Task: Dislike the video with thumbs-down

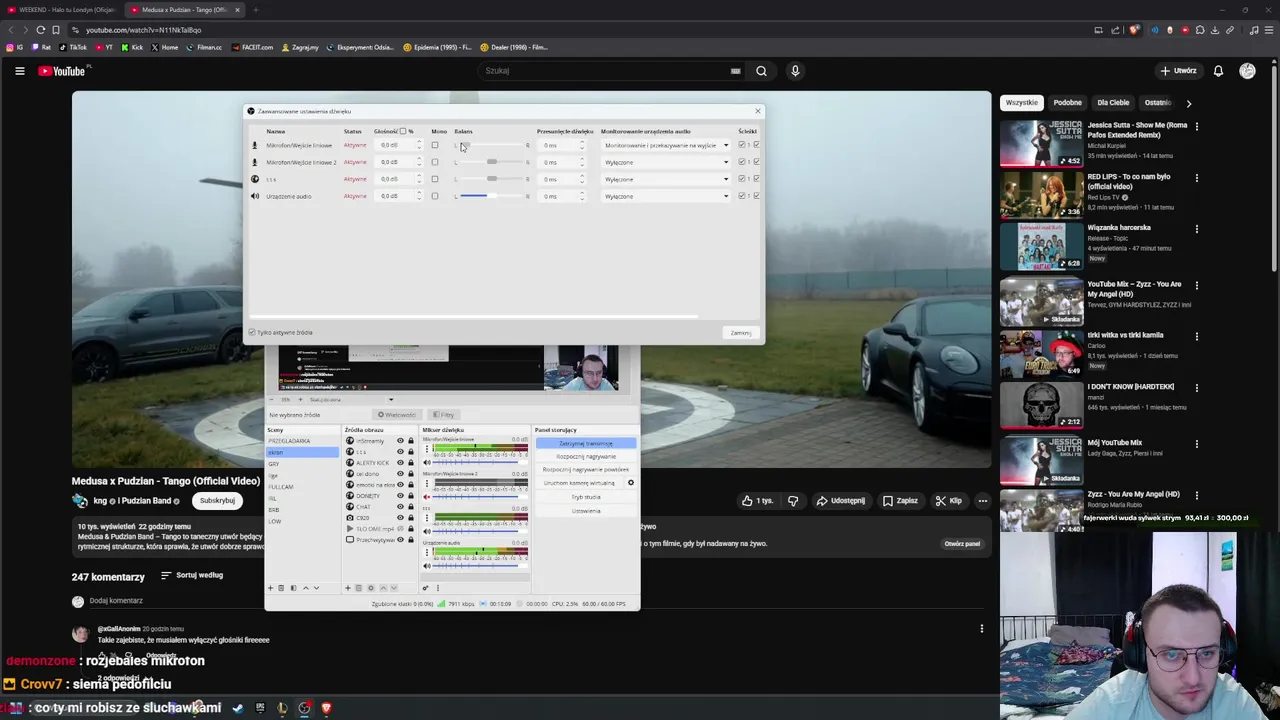Action: [x=793, y=501]
